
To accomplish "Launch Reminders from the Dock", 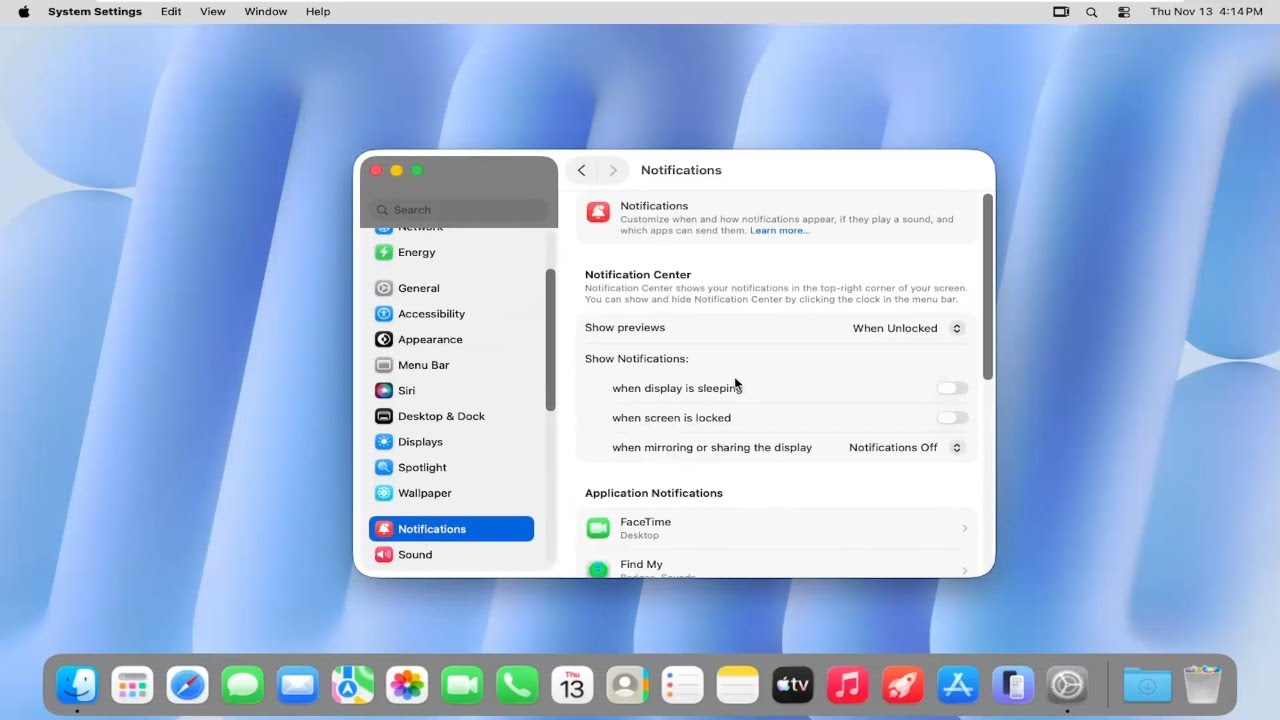I will click(683, 685).
